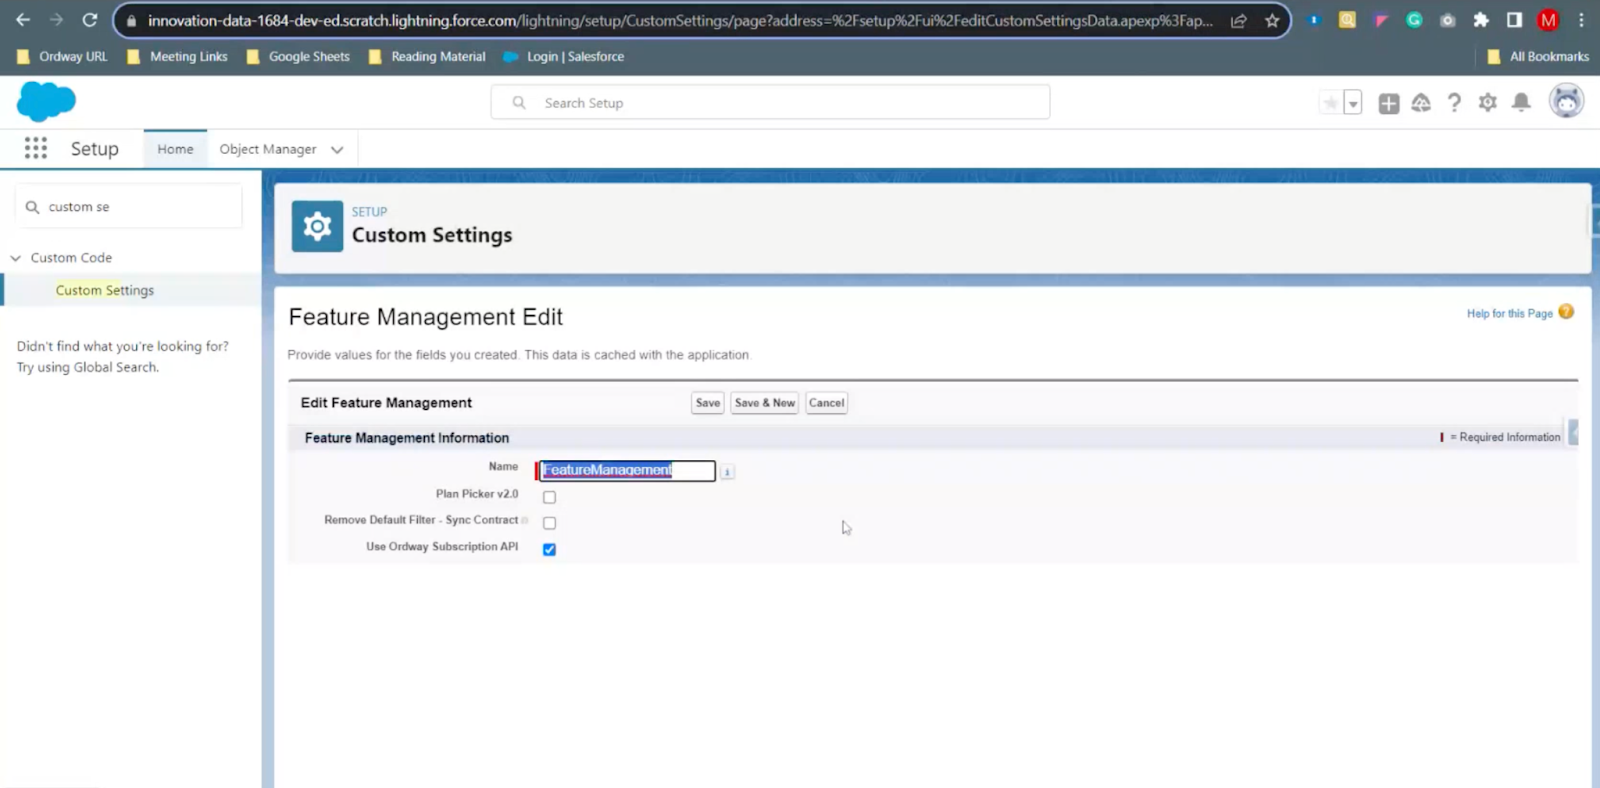This screenshot has height=788, width=1600.
Task: Click the Custom Settings gear icon in the header
Action: click(317, 226)
